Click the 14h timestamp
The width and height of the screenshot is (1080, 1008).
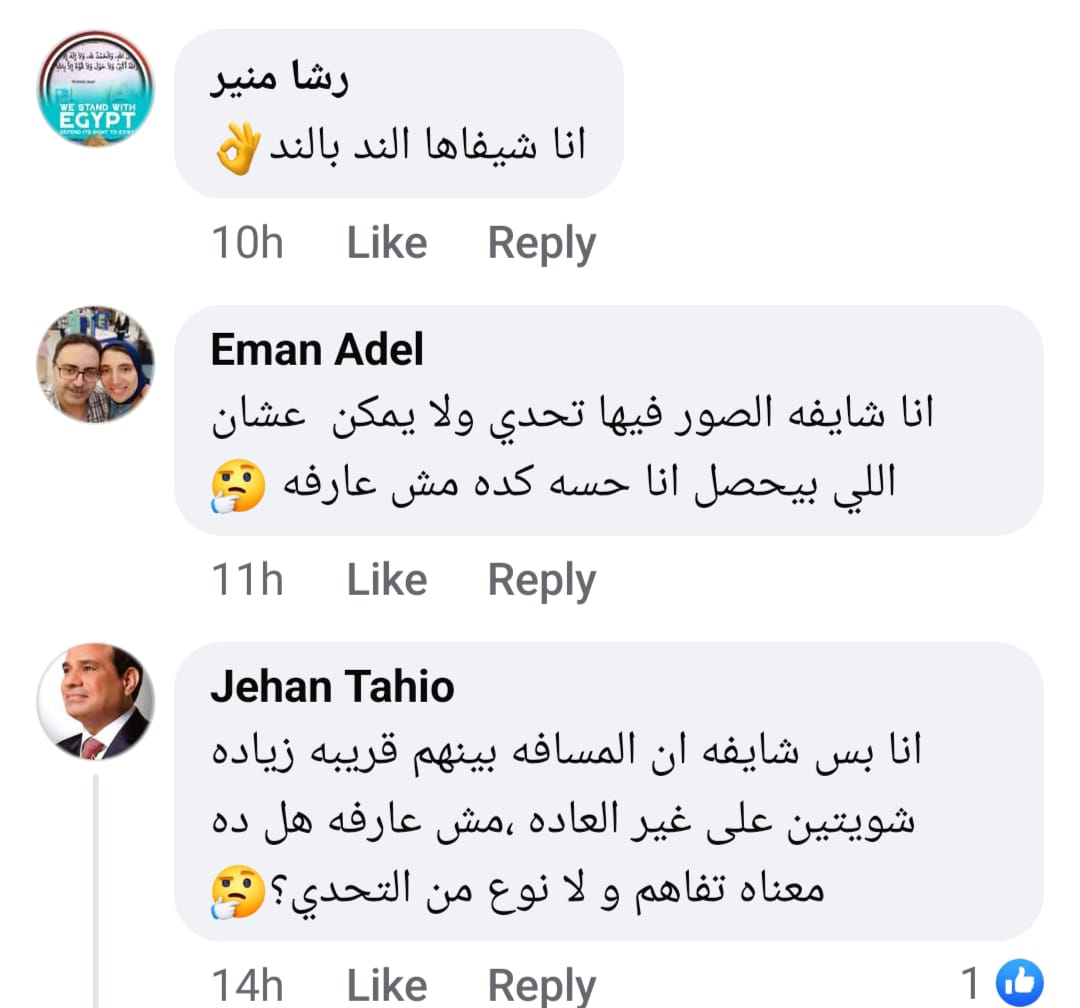click(247, 985)
